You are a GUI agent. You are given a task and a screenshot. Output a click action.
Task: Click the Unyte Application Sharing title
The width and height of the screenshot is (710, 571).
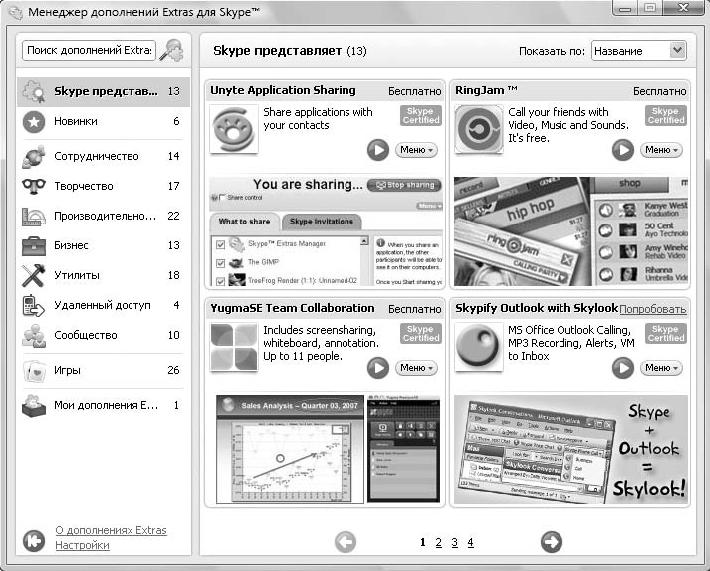point(283,91)
